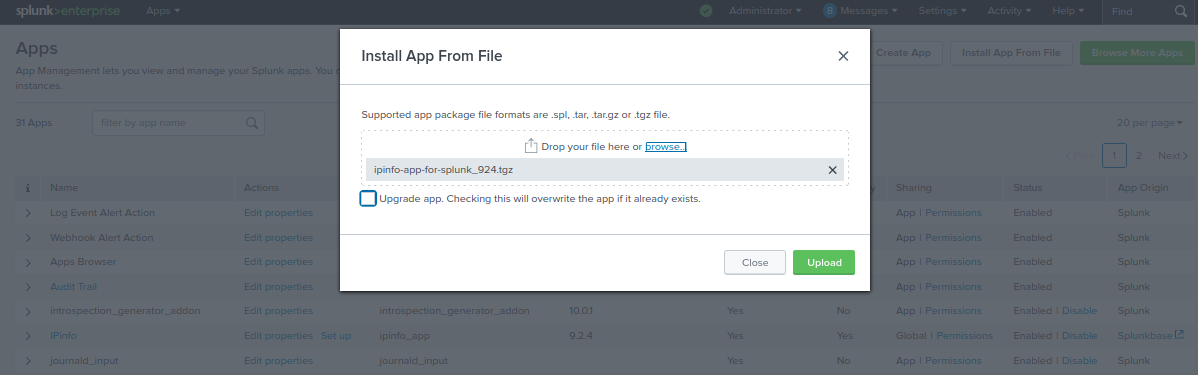Click Create App button
The height and width of the screenshot is (375, 1198).
(903, 53)
